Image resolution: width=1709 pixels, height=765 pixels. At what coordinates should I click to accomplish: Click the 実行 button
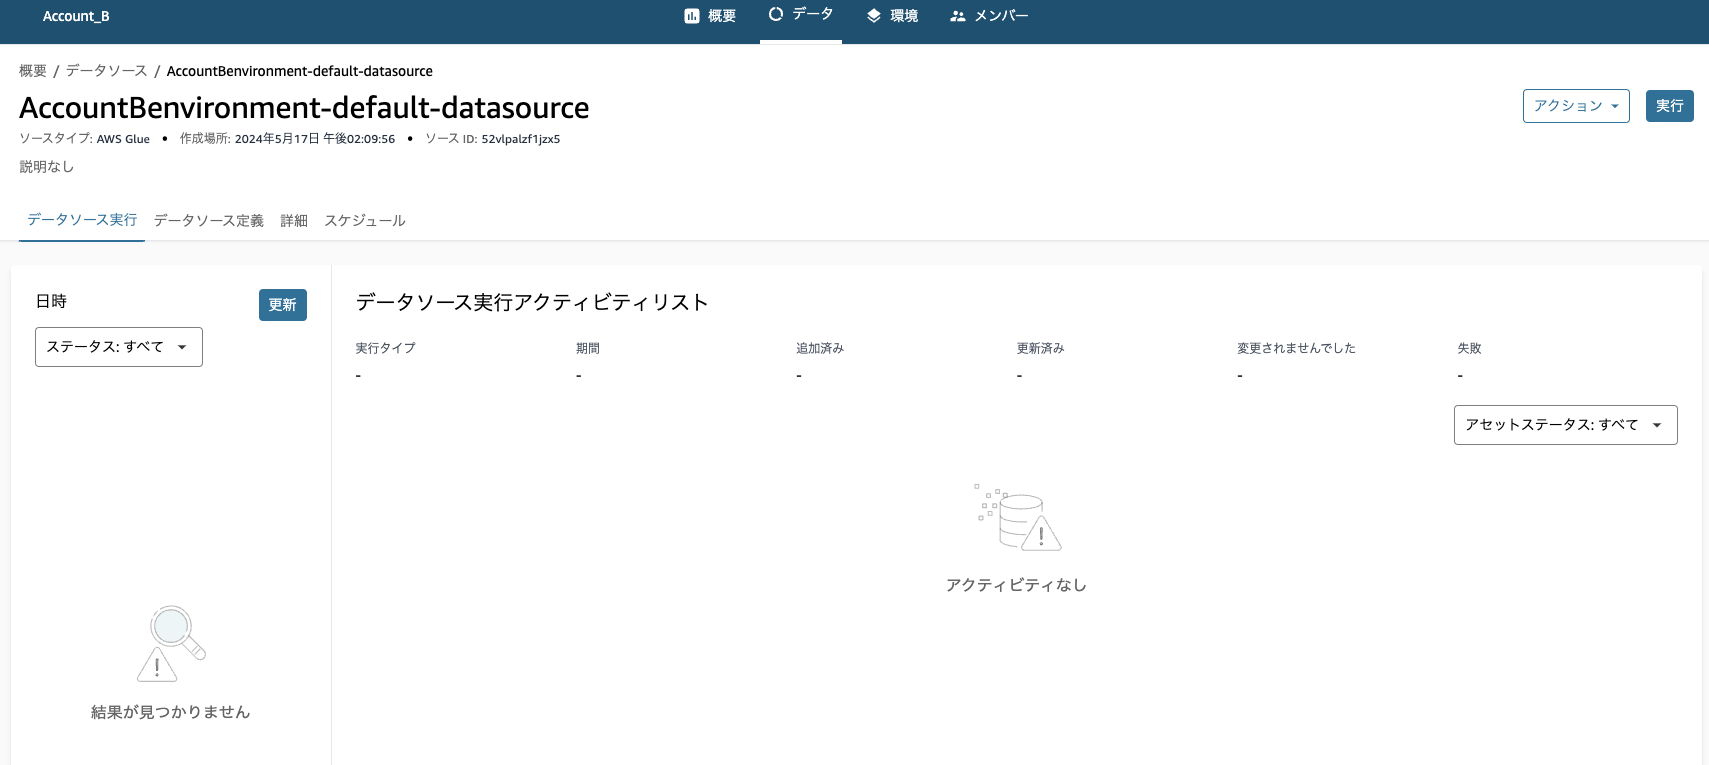1670,106
